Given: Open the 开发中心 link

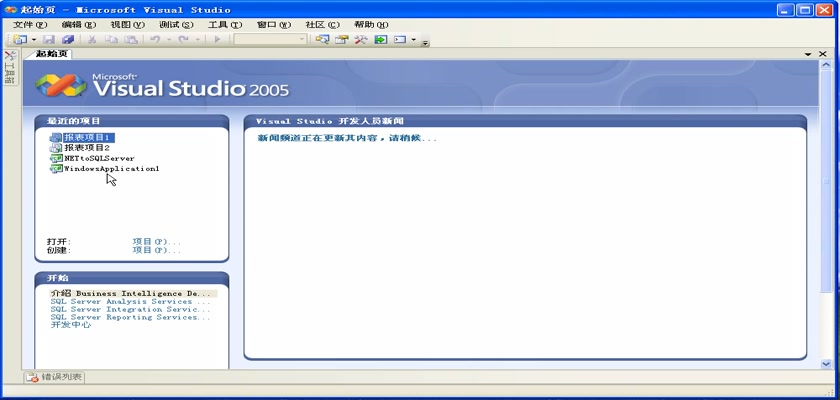Looking at the screenshot, I should [71, 325].
